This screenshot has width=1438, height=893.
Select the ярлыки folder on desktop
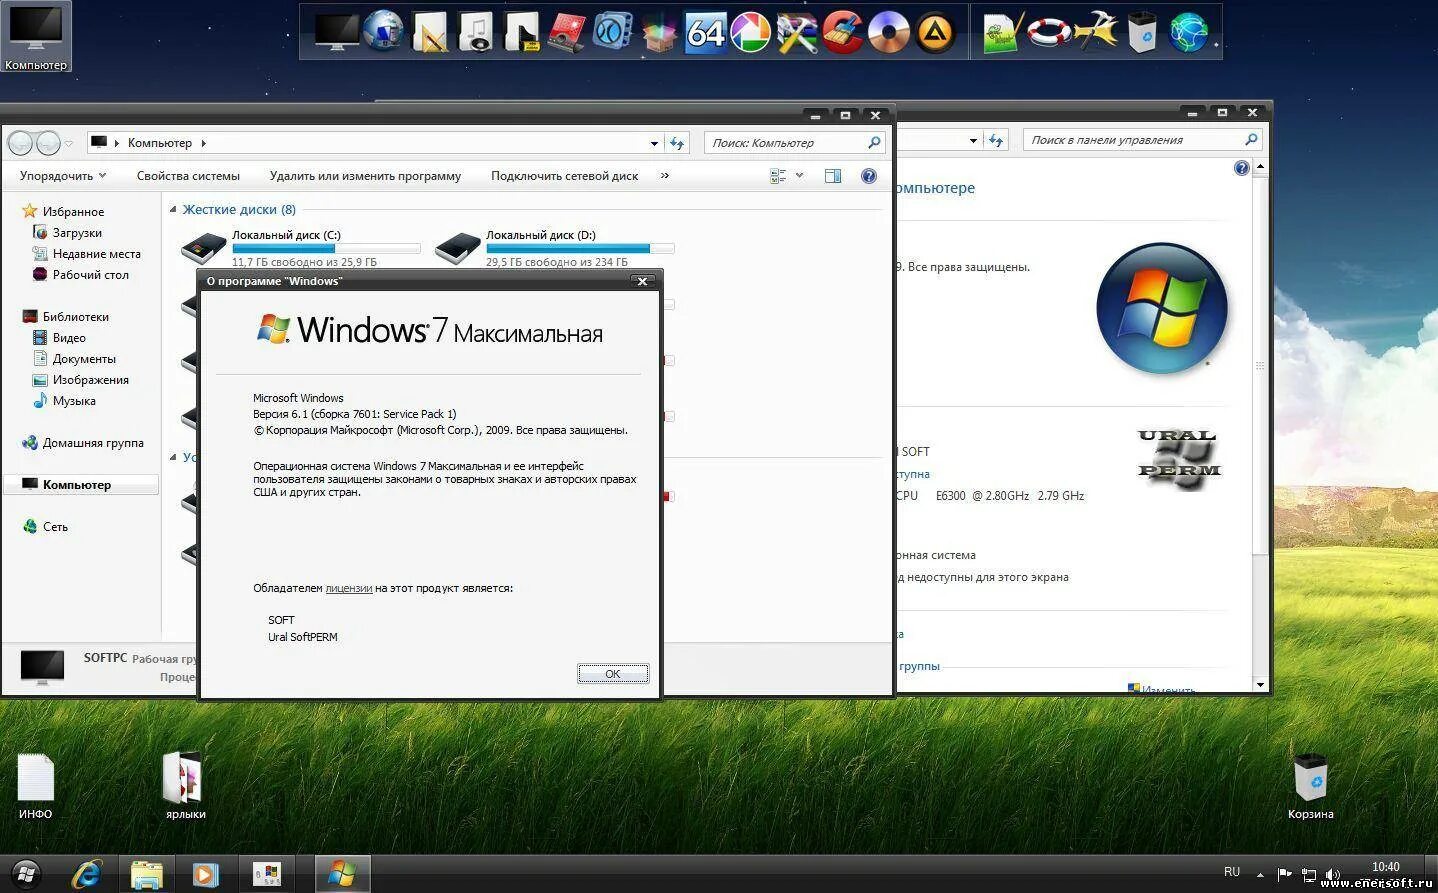(x=185, y=786)
